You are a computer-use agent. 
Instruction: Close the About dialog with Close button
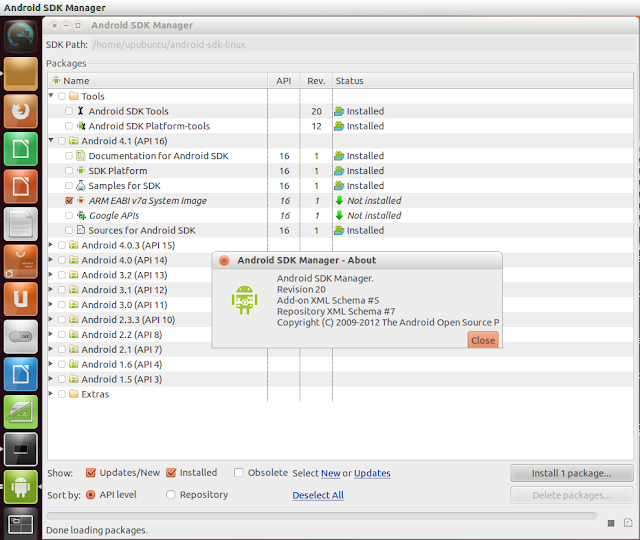point(483,340)
